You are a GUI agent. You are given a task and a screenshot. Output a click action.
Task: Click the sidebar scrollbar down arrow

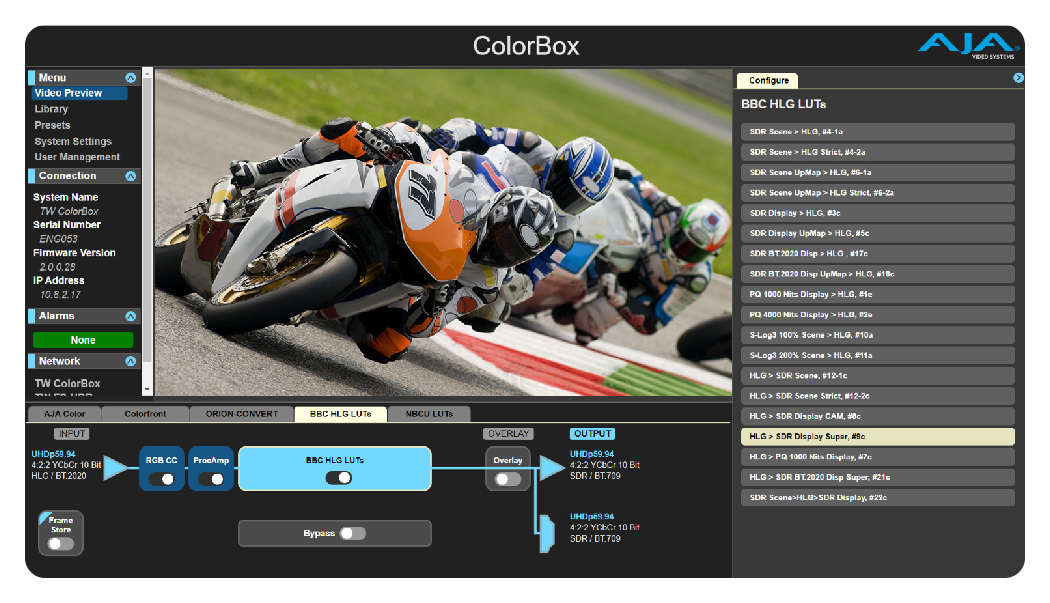coord(147,389)
